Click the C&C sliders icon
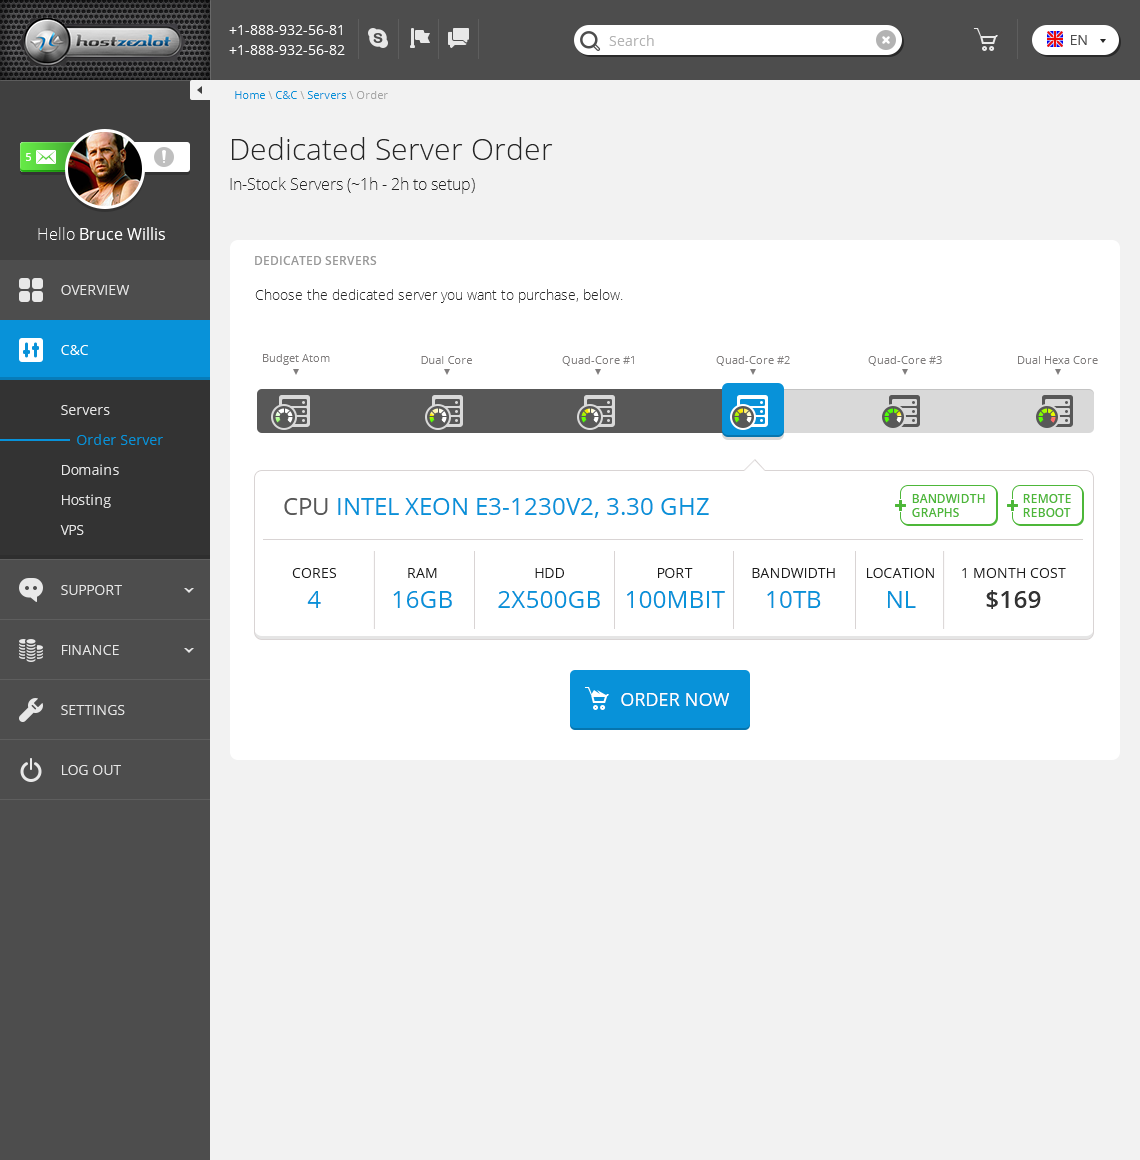Viewport: 1140px width, 1160px height. (x=31, y=350)
